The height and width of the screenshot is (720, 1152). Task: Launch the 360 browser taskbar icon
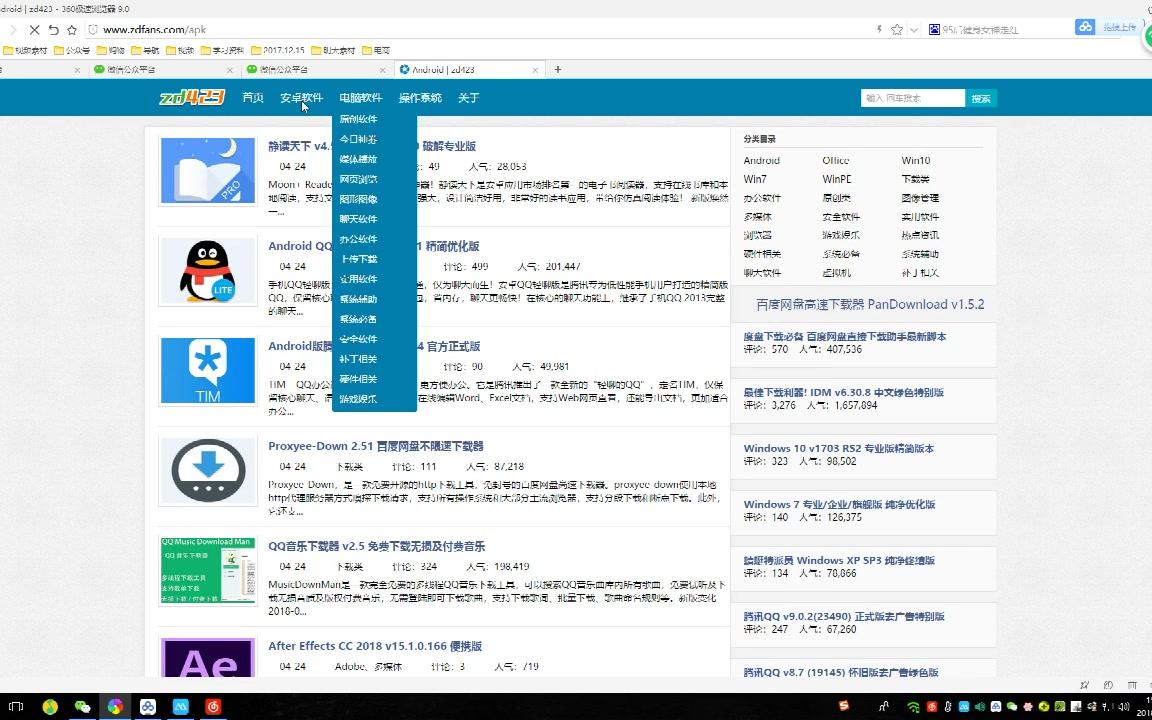114,707
